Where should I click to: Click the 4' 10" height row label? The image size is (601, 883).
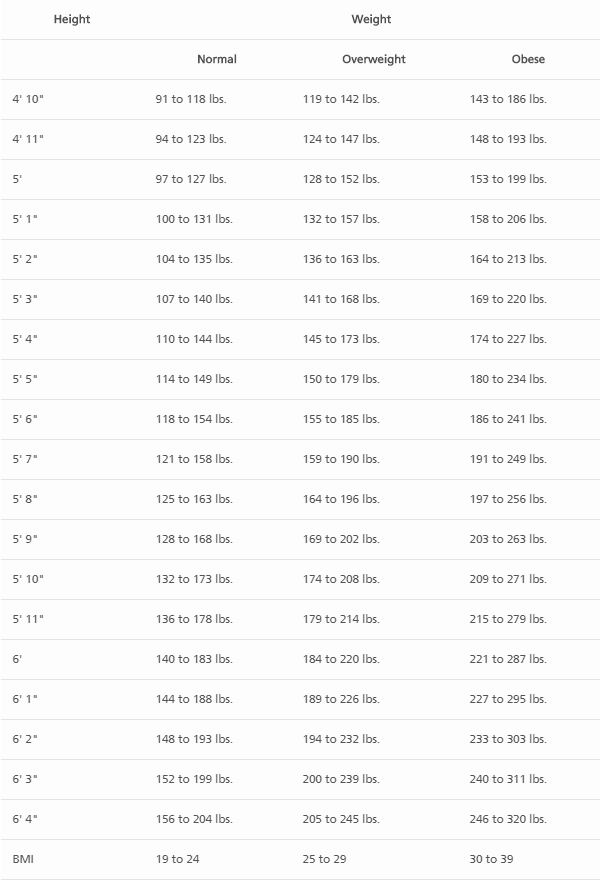point(28,99)
